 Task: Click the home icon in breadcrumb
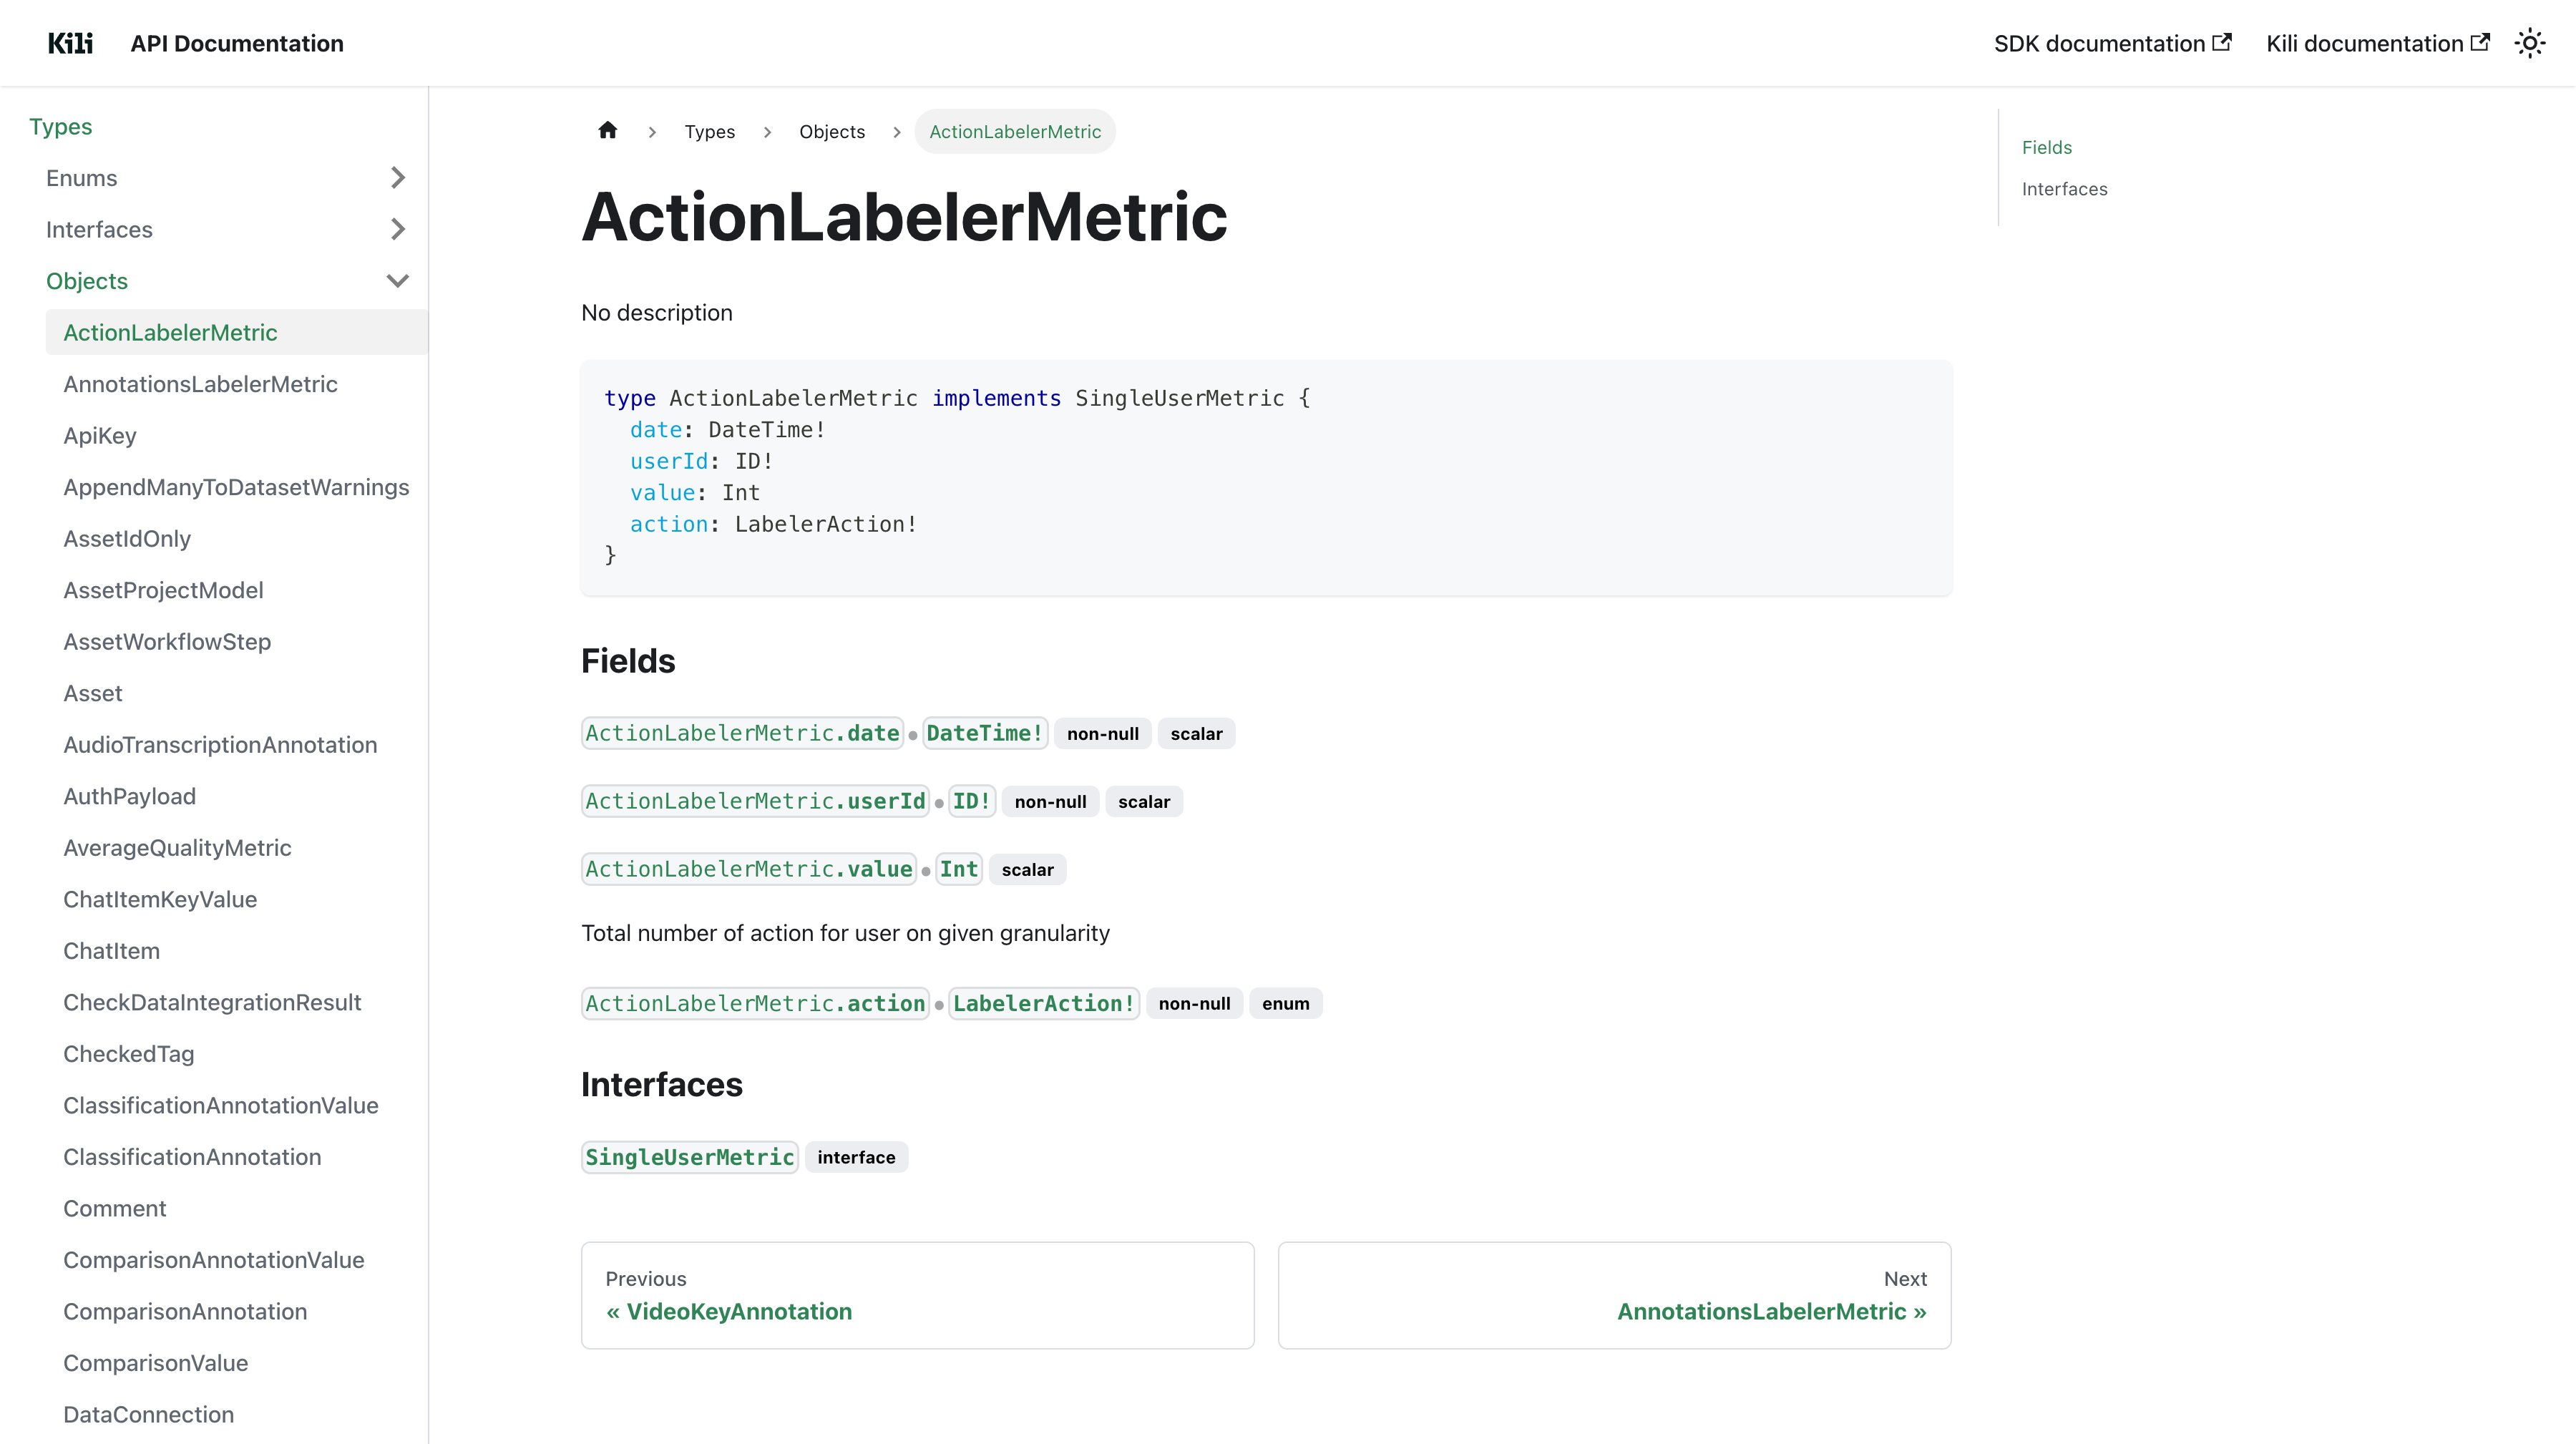(607, 131)
